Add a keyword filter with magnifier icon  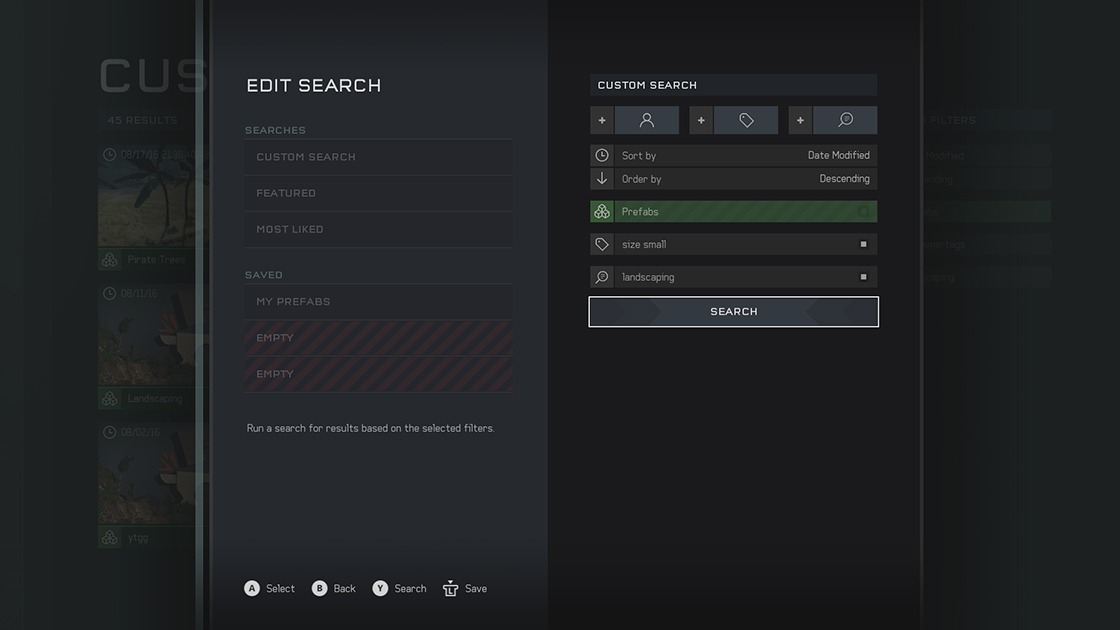coord(833,120)
